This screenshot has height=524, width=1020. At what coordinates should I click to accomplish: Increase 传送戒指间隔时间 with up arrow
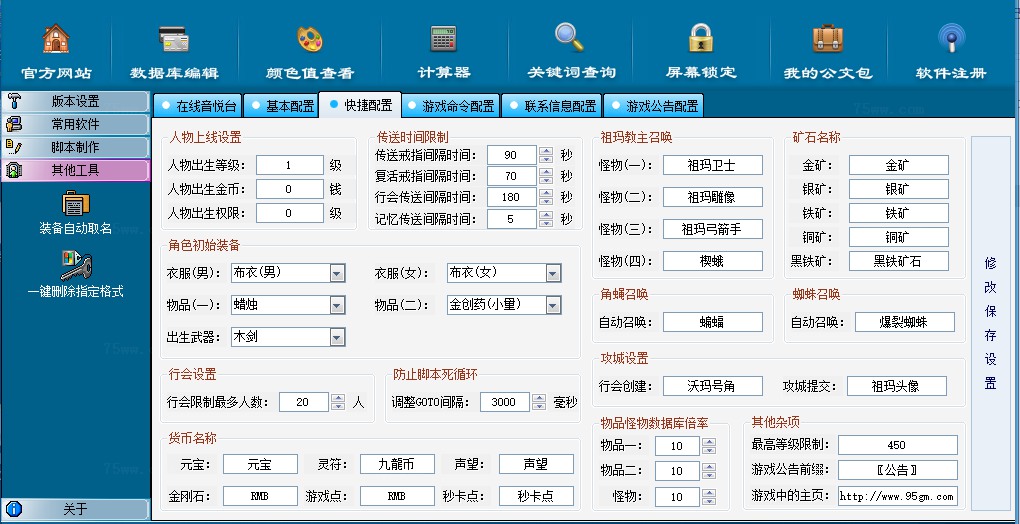pyautogui.click(x=545, y=151)
